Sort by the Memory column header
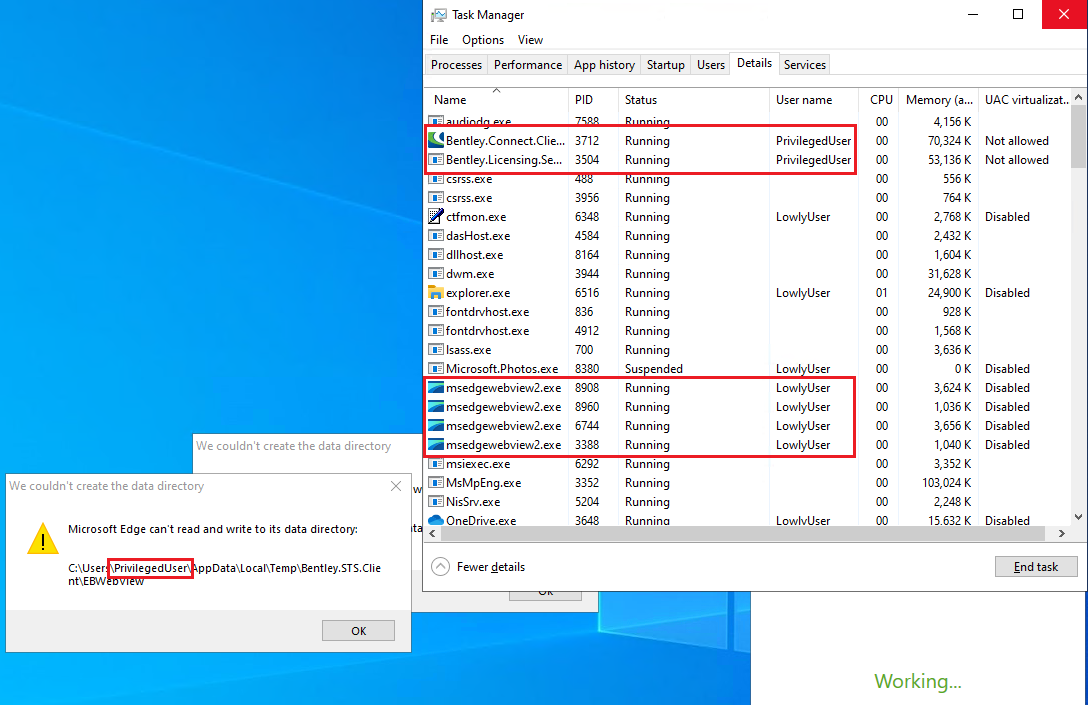This screenshot has height=705, width=1088. [x=938, y=100]
